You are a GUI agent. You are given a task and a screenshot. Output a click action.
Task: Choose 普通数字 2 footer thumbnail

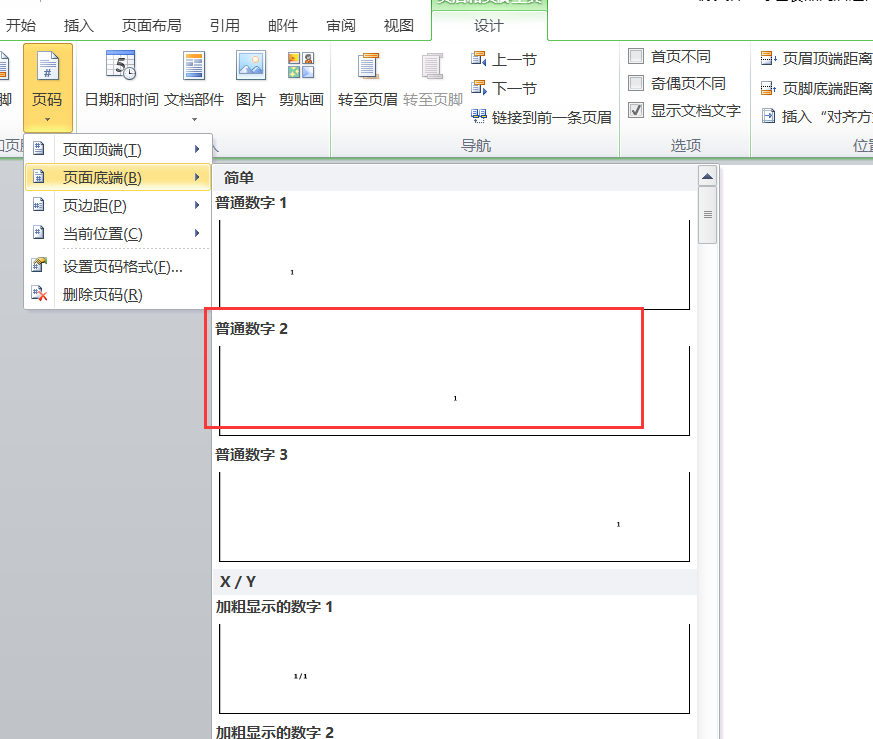pyautogui.click(x=454, y=390)
